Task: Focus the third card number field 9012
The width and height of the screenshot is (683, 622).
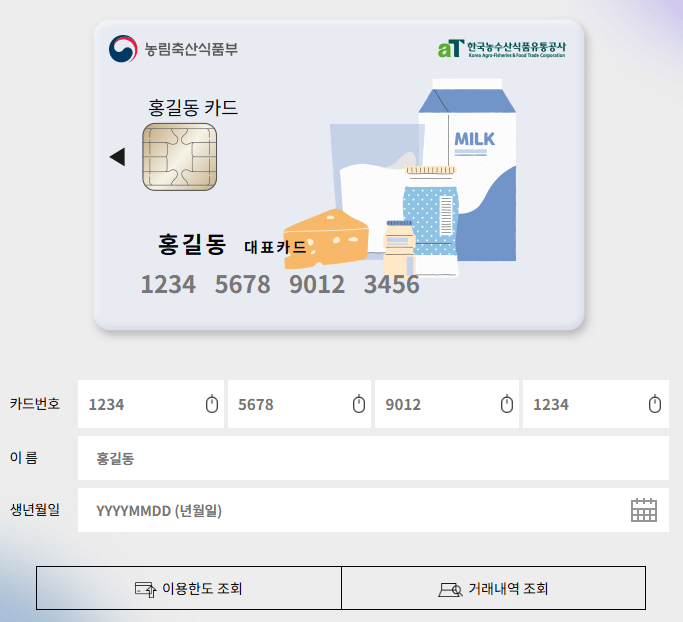Action: pyautogui.click(x=447, y=404)
